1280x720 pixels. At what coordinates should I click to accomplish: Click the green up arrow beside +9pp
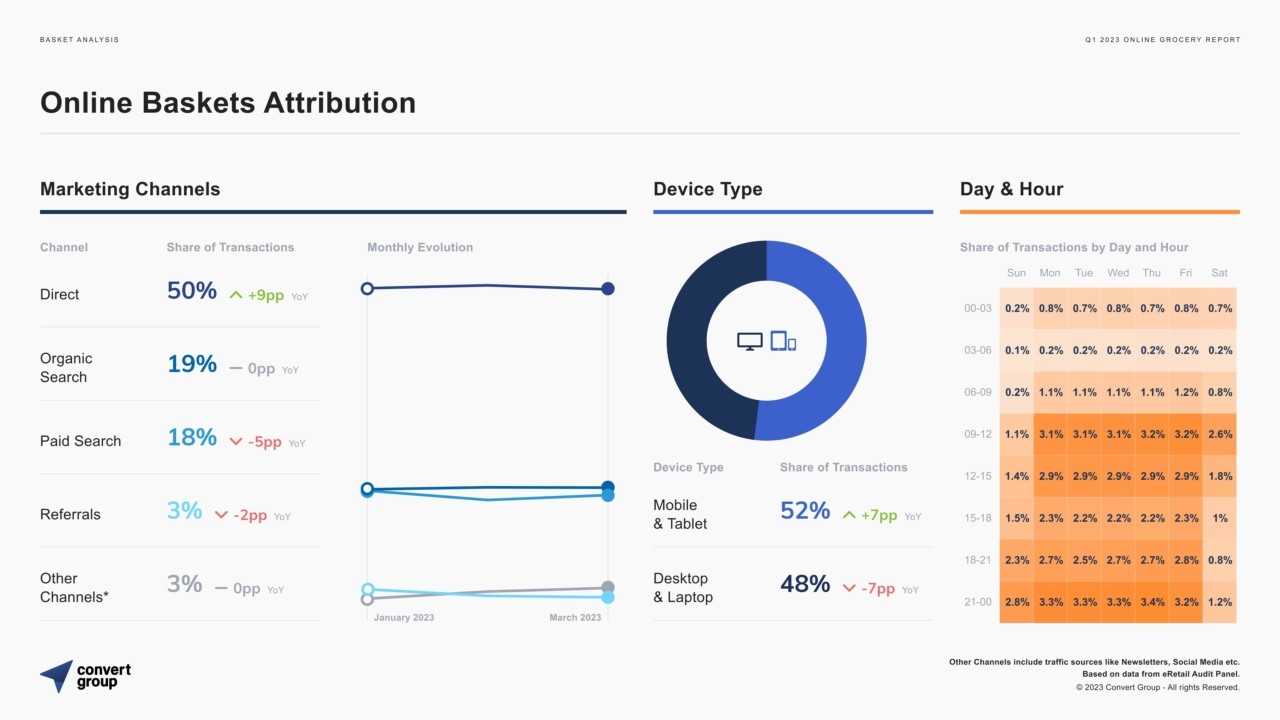point(236,295)
